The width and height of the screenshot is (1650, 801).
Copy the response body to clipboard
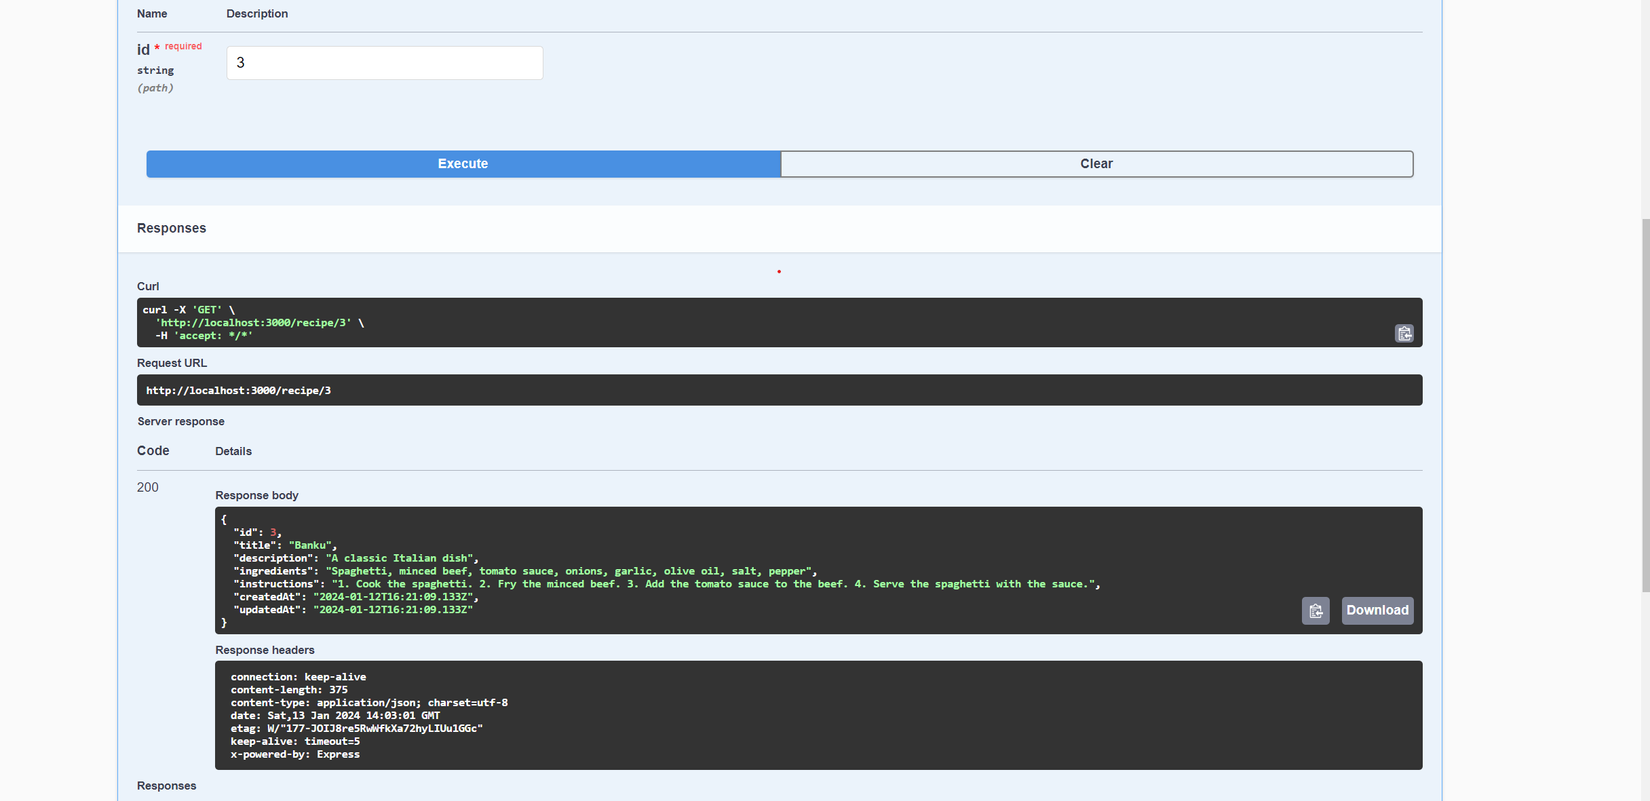pyautogui.click(x=1315, y=610)
